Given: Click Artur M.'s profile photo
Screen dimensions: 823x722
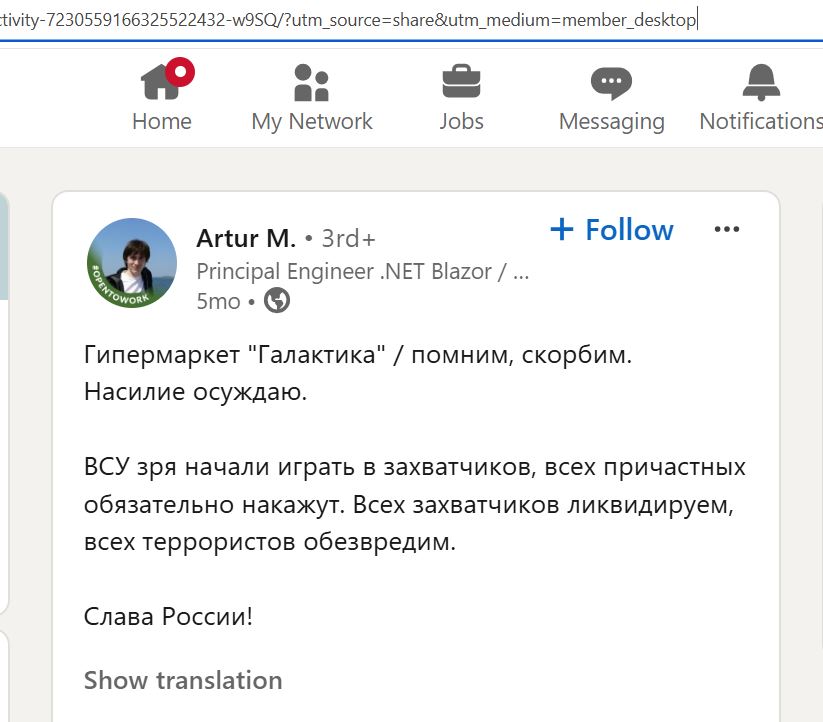Looking at the screenshot, I should (132, 263).
